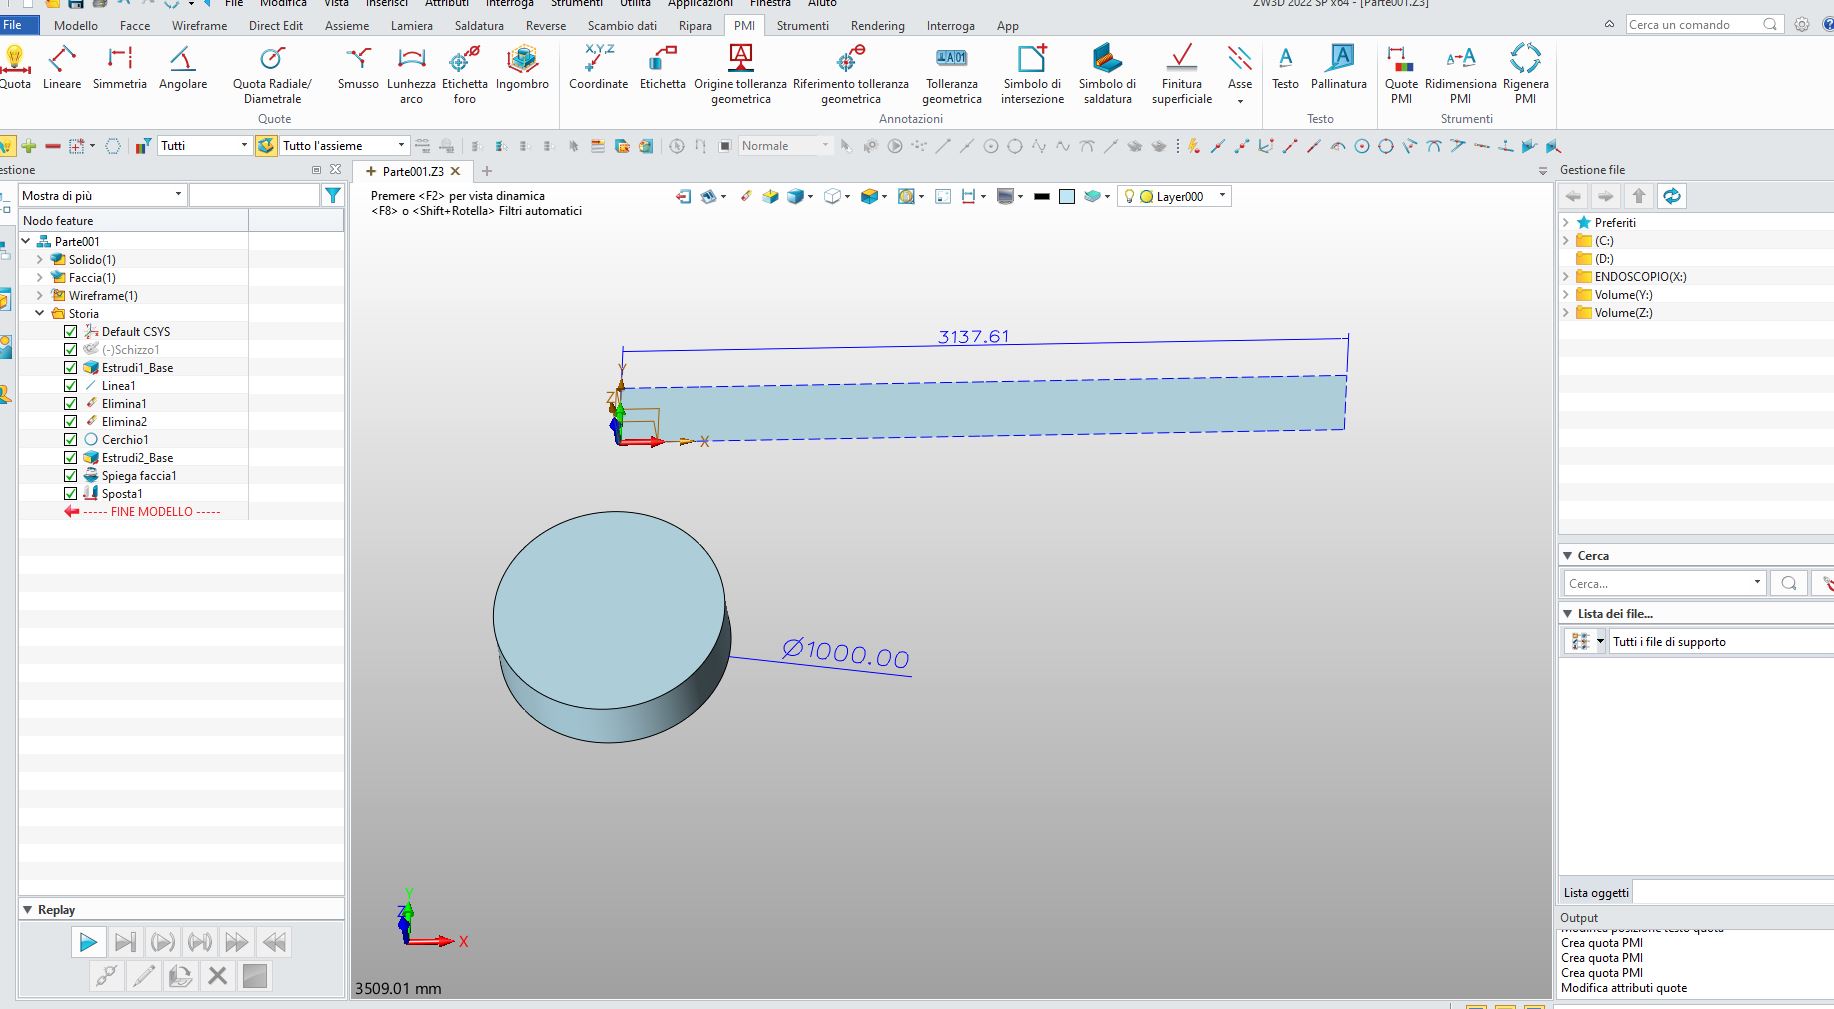Open the Asse dropdown arrow
The width and height of the screenshot is (1834, 1009).
1240,101
